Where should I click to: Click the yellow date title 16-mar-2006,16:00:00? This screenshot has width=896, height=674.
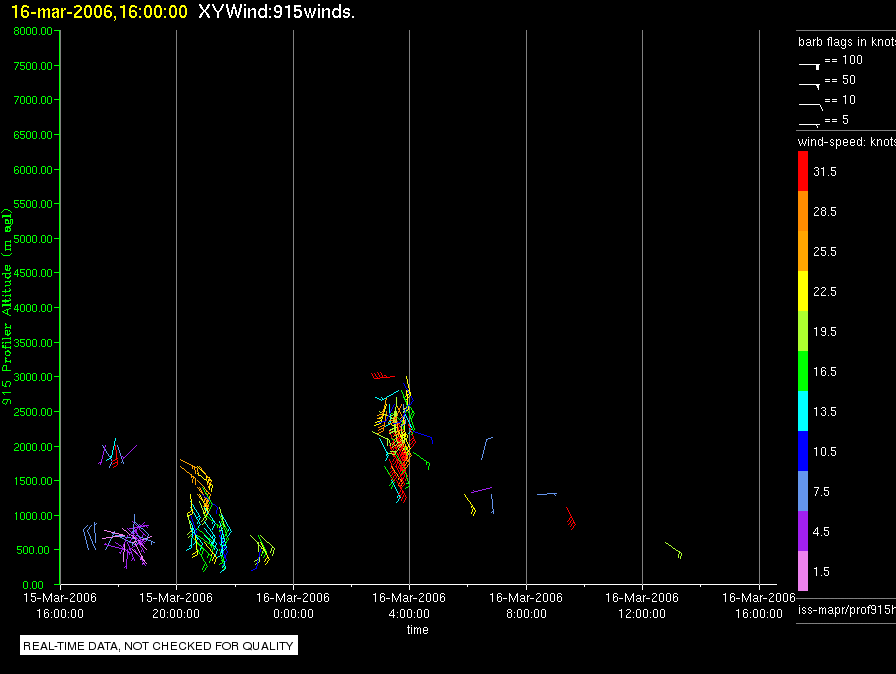(x=99, y=11)
